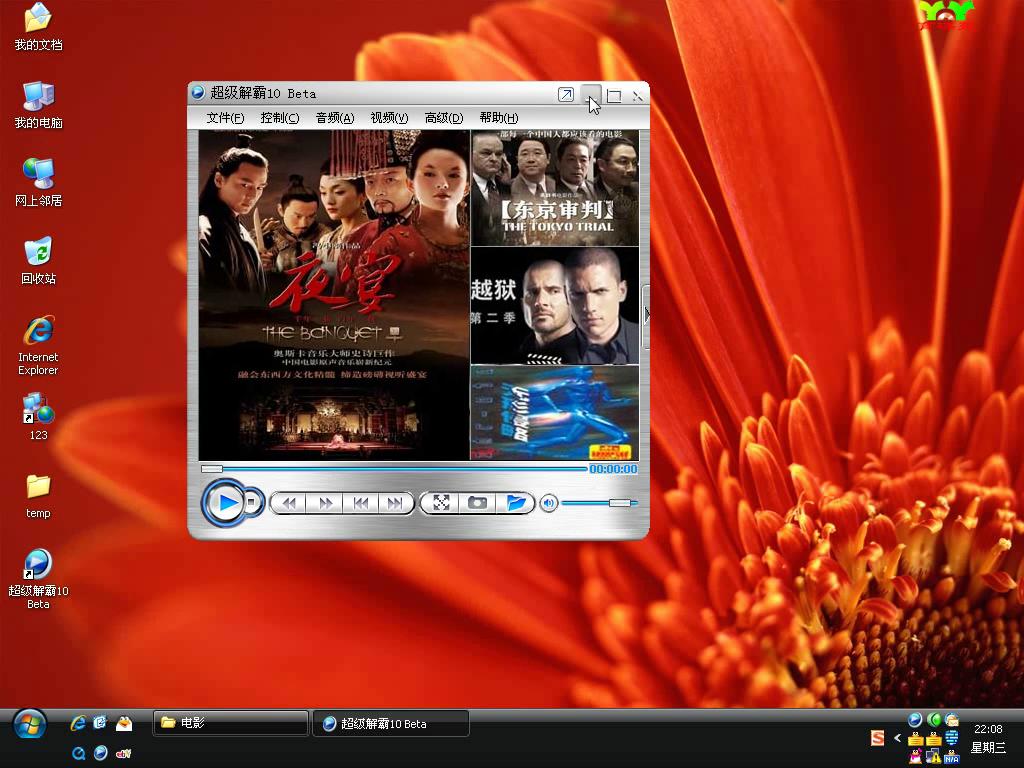Click the first yellow QQ message tray icon
Image resolution: width=1024 pixels, height=768 pixels.
915,738
